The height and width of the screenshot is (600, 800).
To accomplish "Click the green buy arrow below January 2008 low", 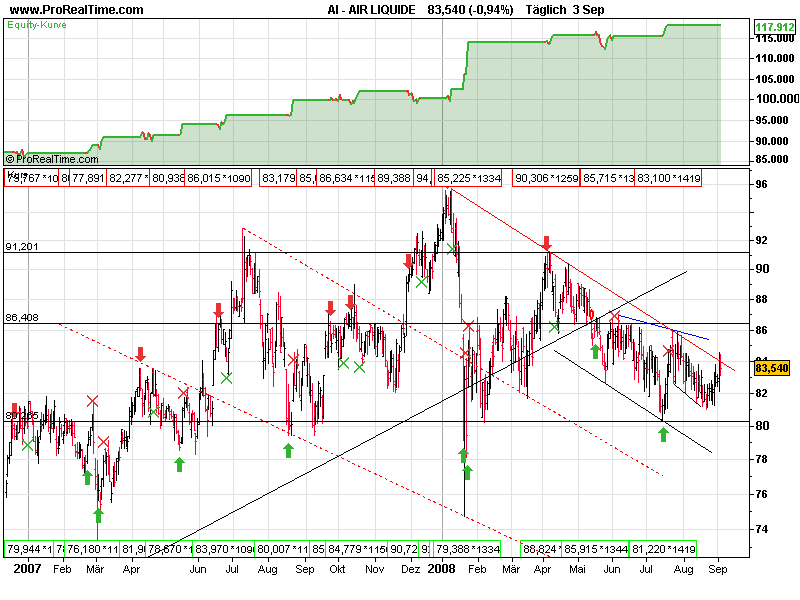I will [467, 472].
